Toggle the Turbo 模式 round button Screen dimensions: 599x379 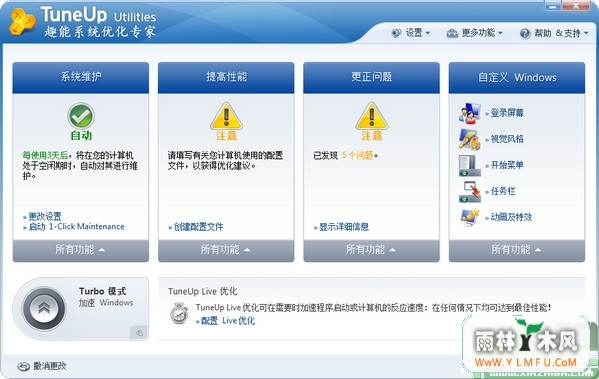(44, 308)
